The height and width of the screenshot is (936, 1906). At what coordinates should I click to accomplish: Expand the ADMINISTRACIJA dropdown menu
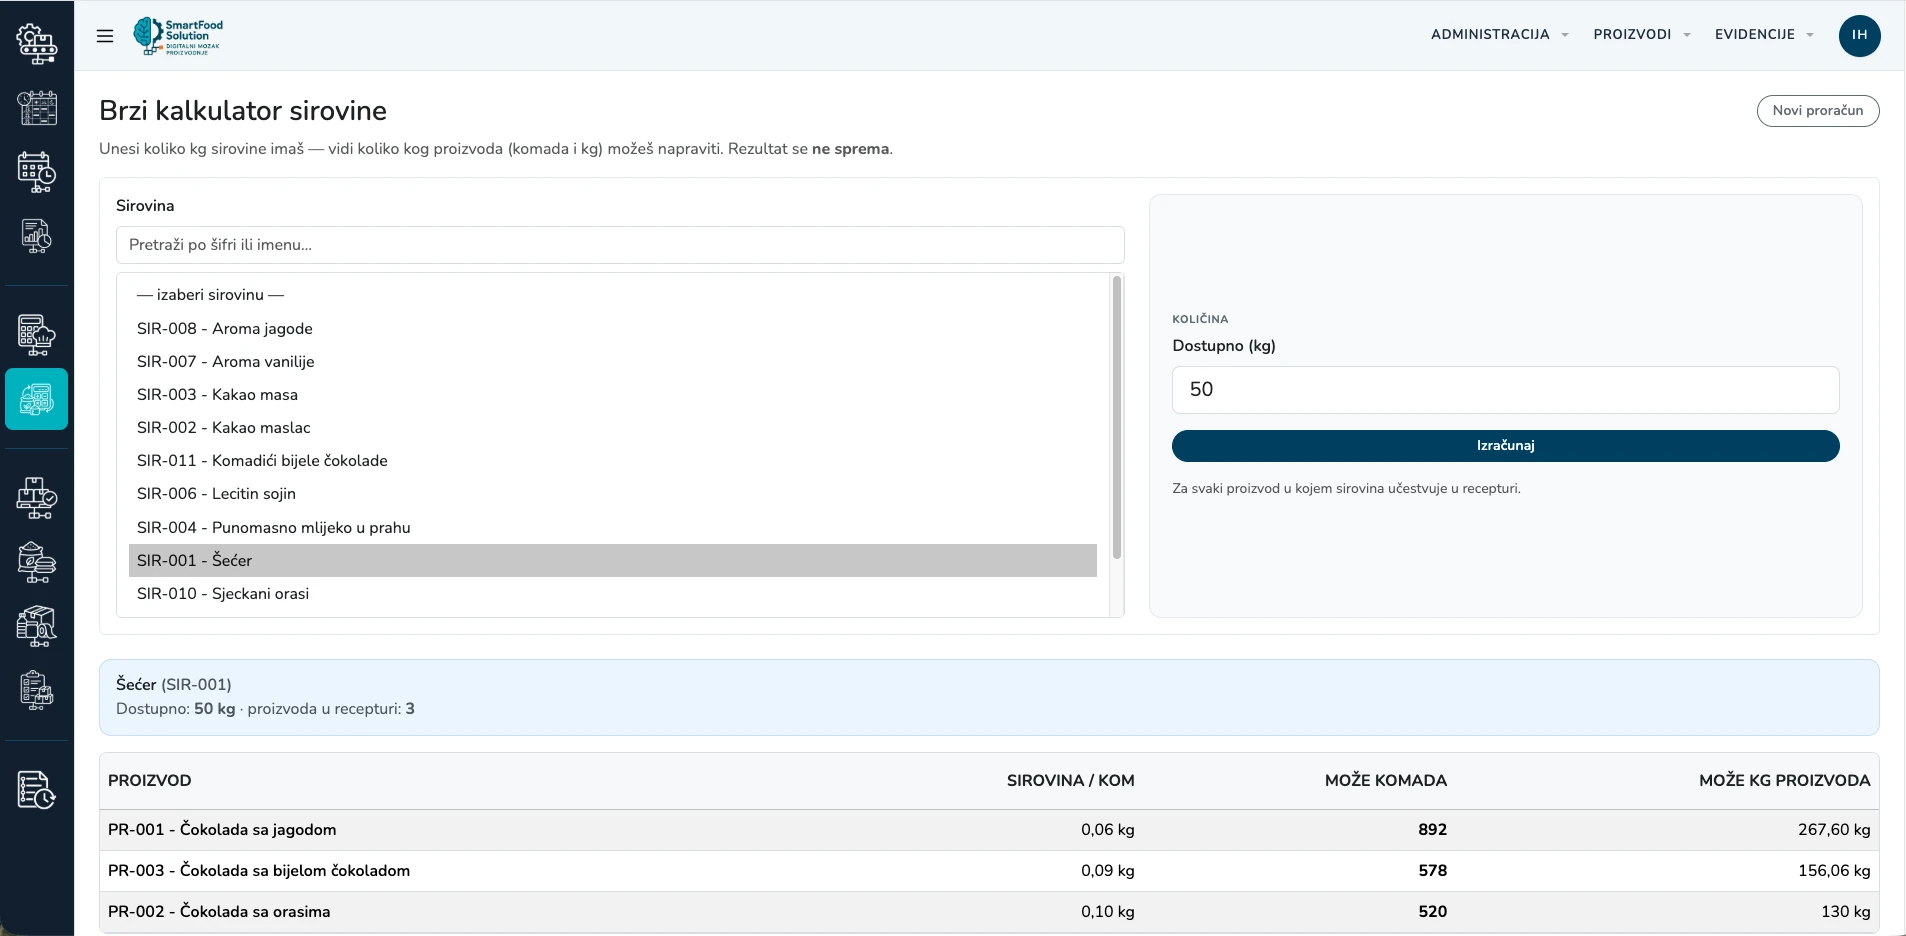1499,34
